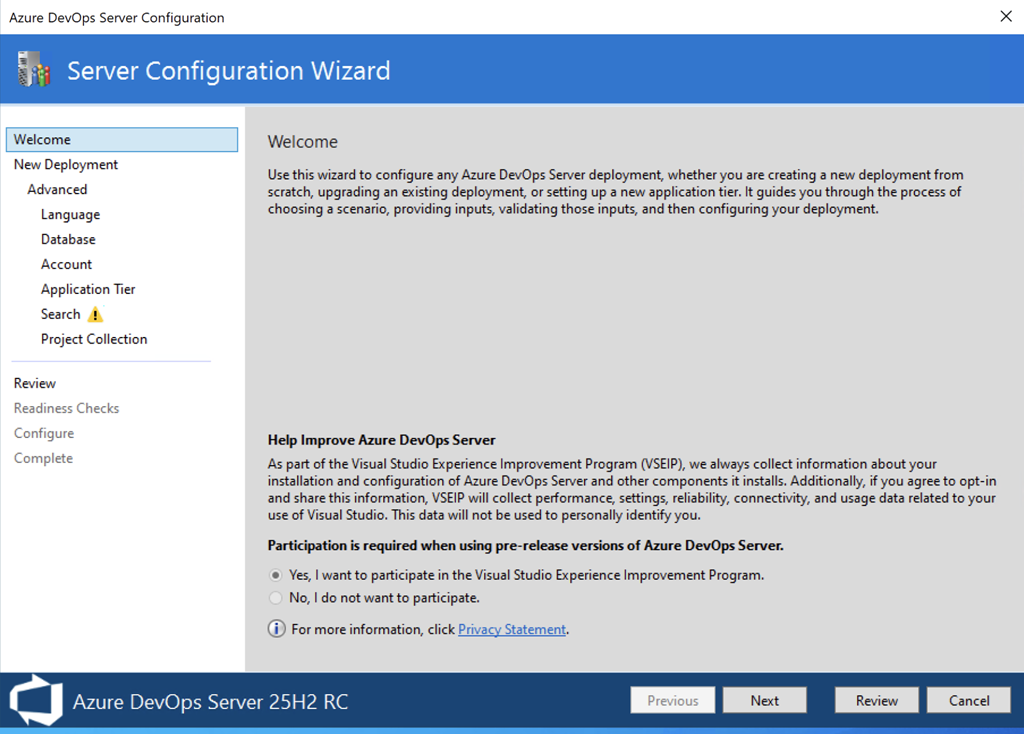This screenshot has height=734, width=1024.
Task: Open the Advanced step
Action: (57, 189)
